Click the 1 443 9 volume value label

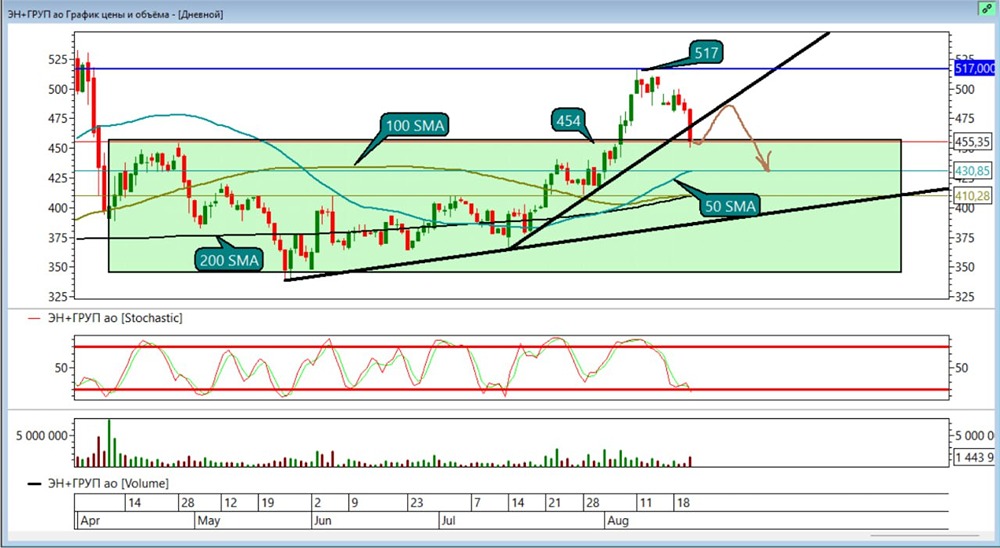coord(973,457)
